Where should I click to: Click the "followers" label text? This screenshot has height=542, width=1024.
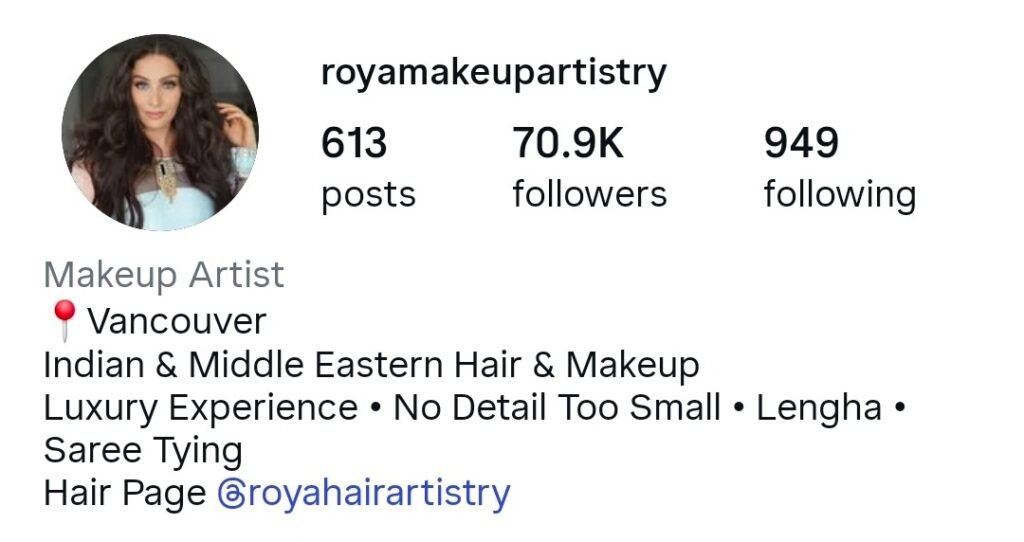(x=590, y=194)
